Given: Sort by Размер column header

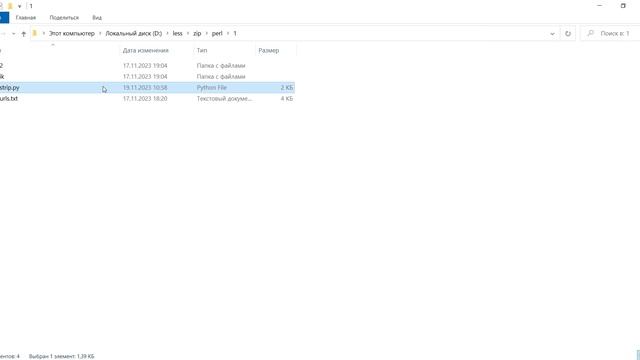Looking at the screenshot, I should (x=269, y=51).
